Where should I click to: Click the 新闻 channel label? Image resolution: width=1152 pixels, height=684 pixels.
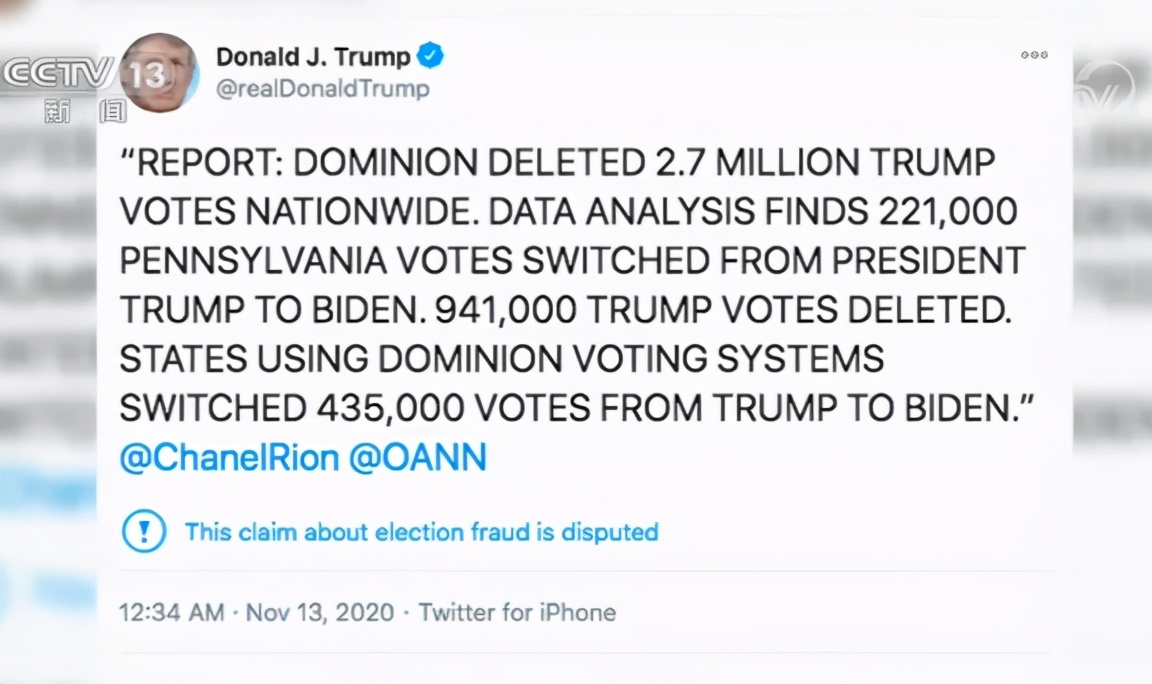pyautogui.click(x=85, y=111)
